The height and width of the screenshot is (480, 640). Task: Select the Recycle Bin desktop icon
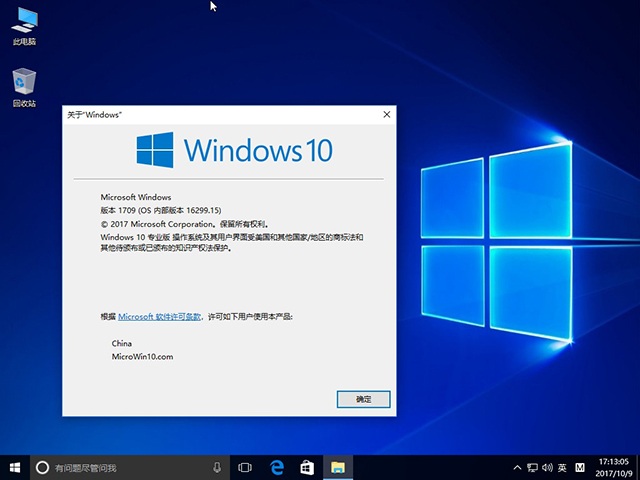24,87
